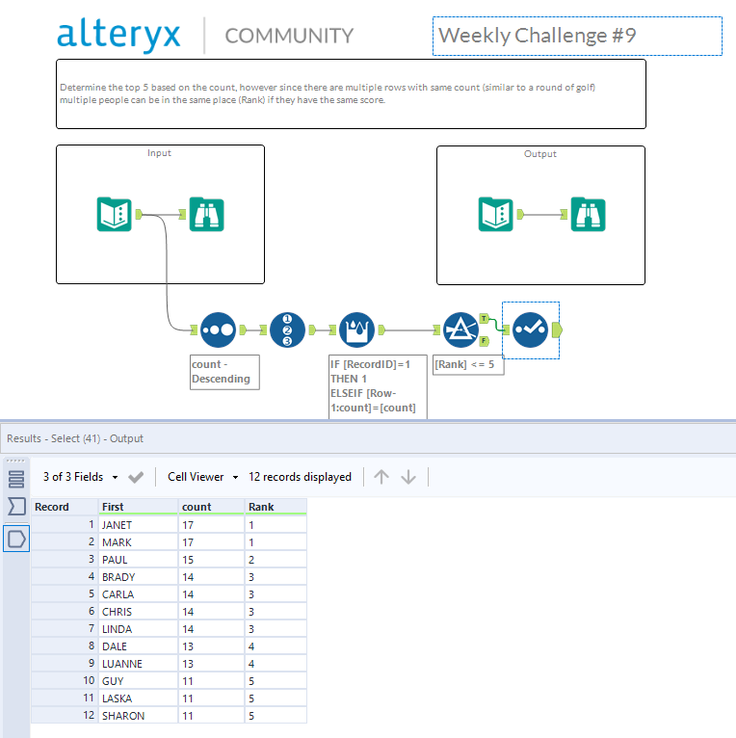This screenshot has width=736, height=738.
Task: Click the 'Output' container label
Action: pyautogui.click(x=540, y=154)
